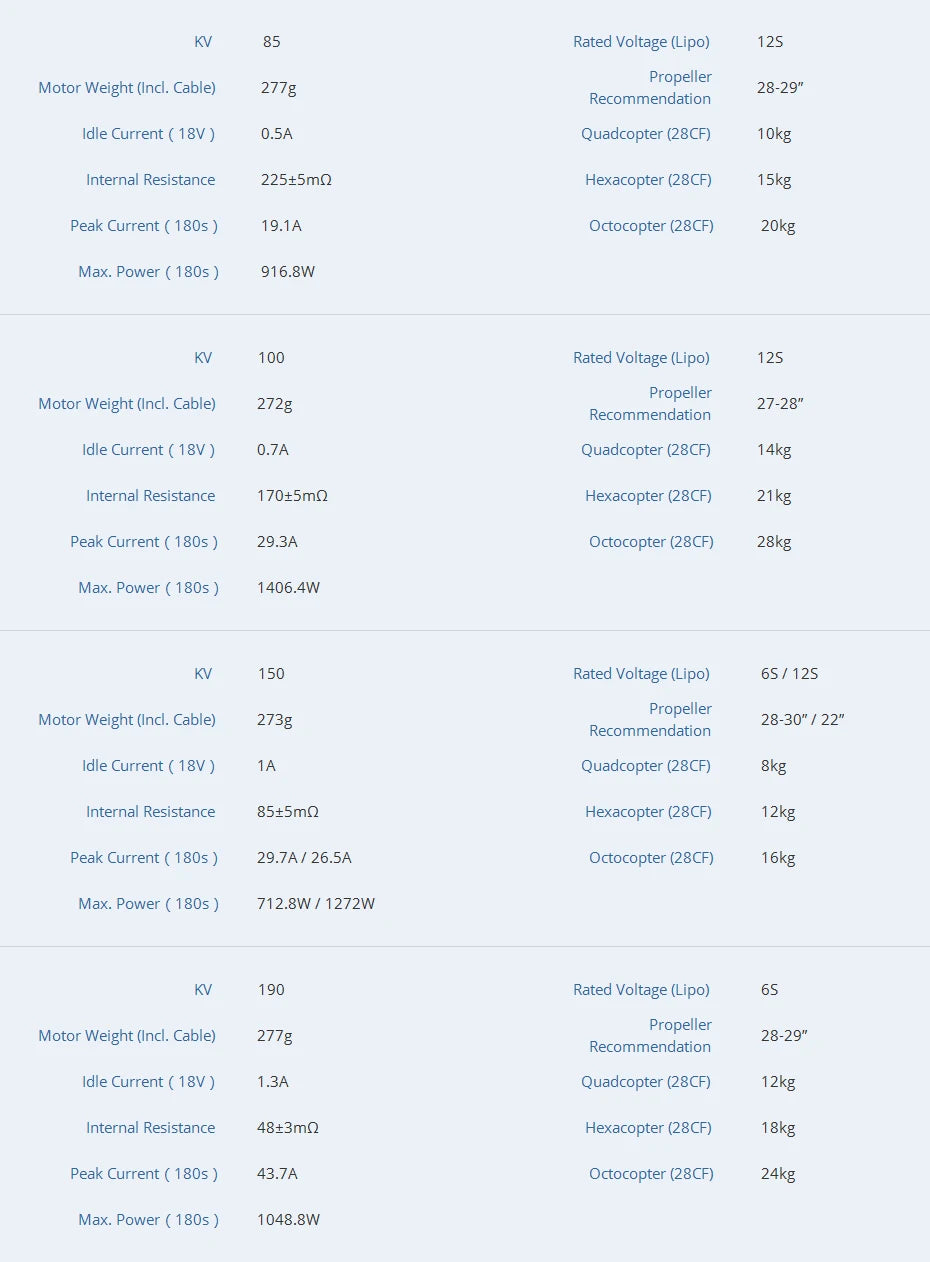Click the 48±3mΩ internal resistance value

pos(288,1128)
